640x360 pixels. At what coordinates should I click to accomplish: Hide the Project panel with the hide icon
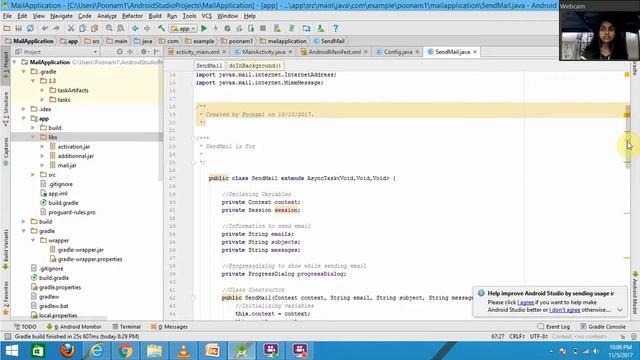pyautogui.click(x=157, y=52)
